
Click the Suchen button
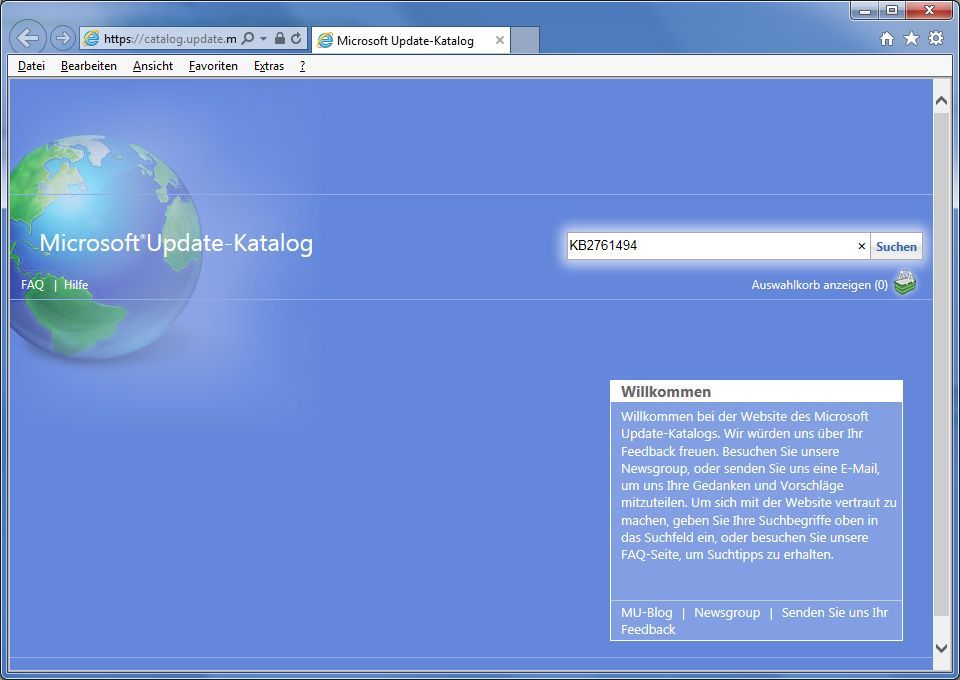click(x=896, y=247)
